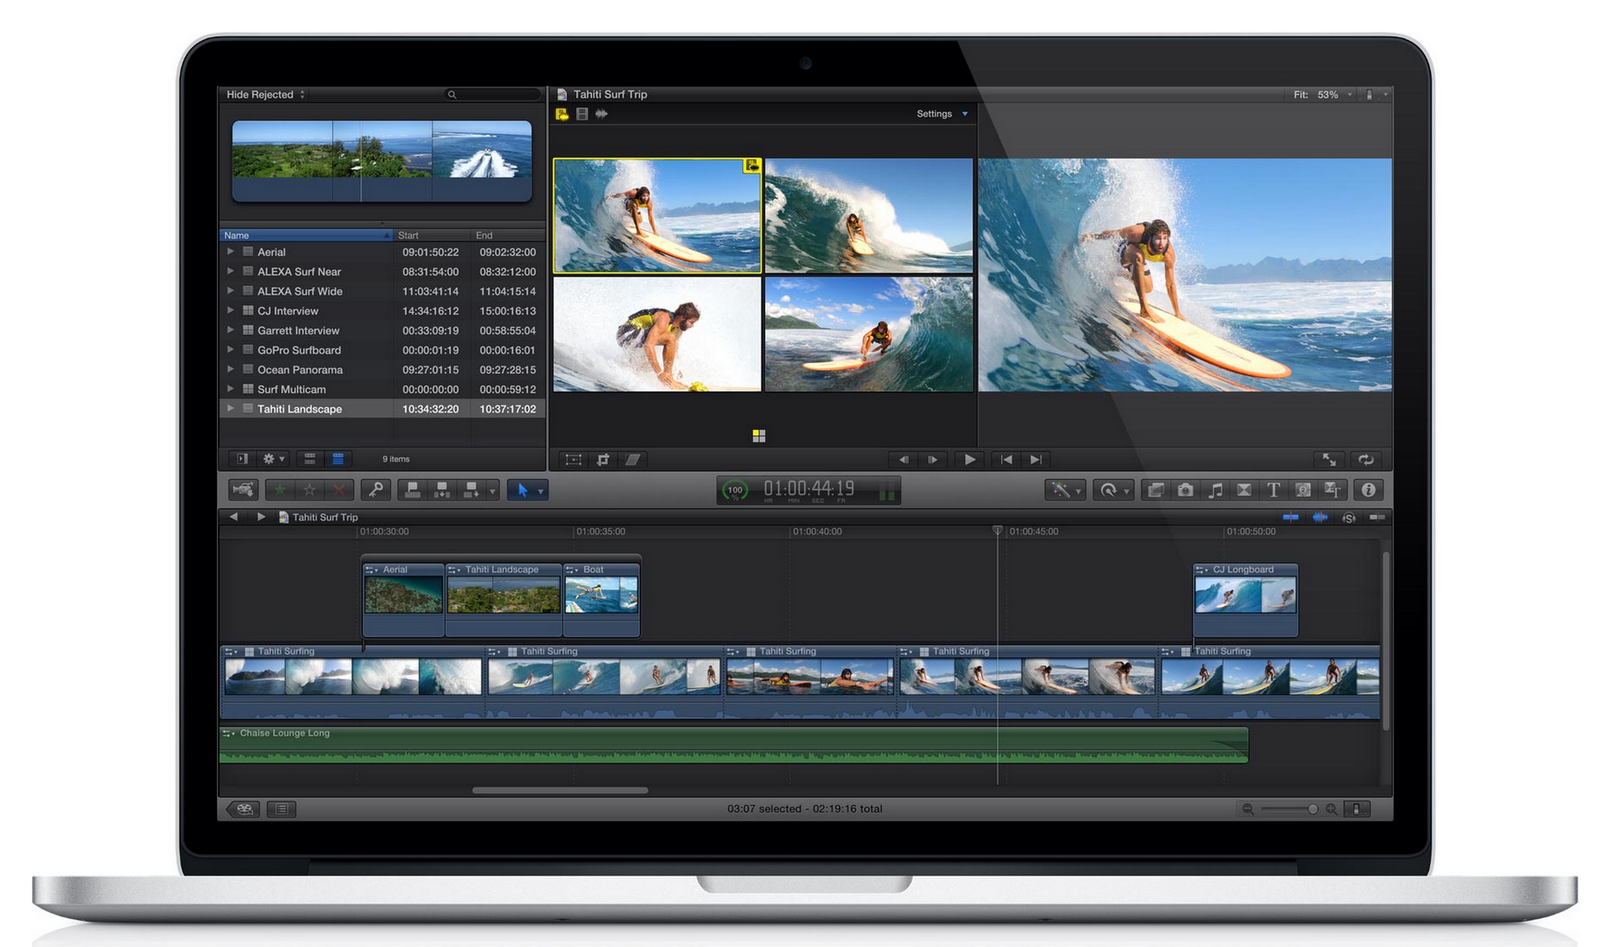Open the Generators browser icon
This screenshot has width=1600, height=947.
[x=1303, y=490]
